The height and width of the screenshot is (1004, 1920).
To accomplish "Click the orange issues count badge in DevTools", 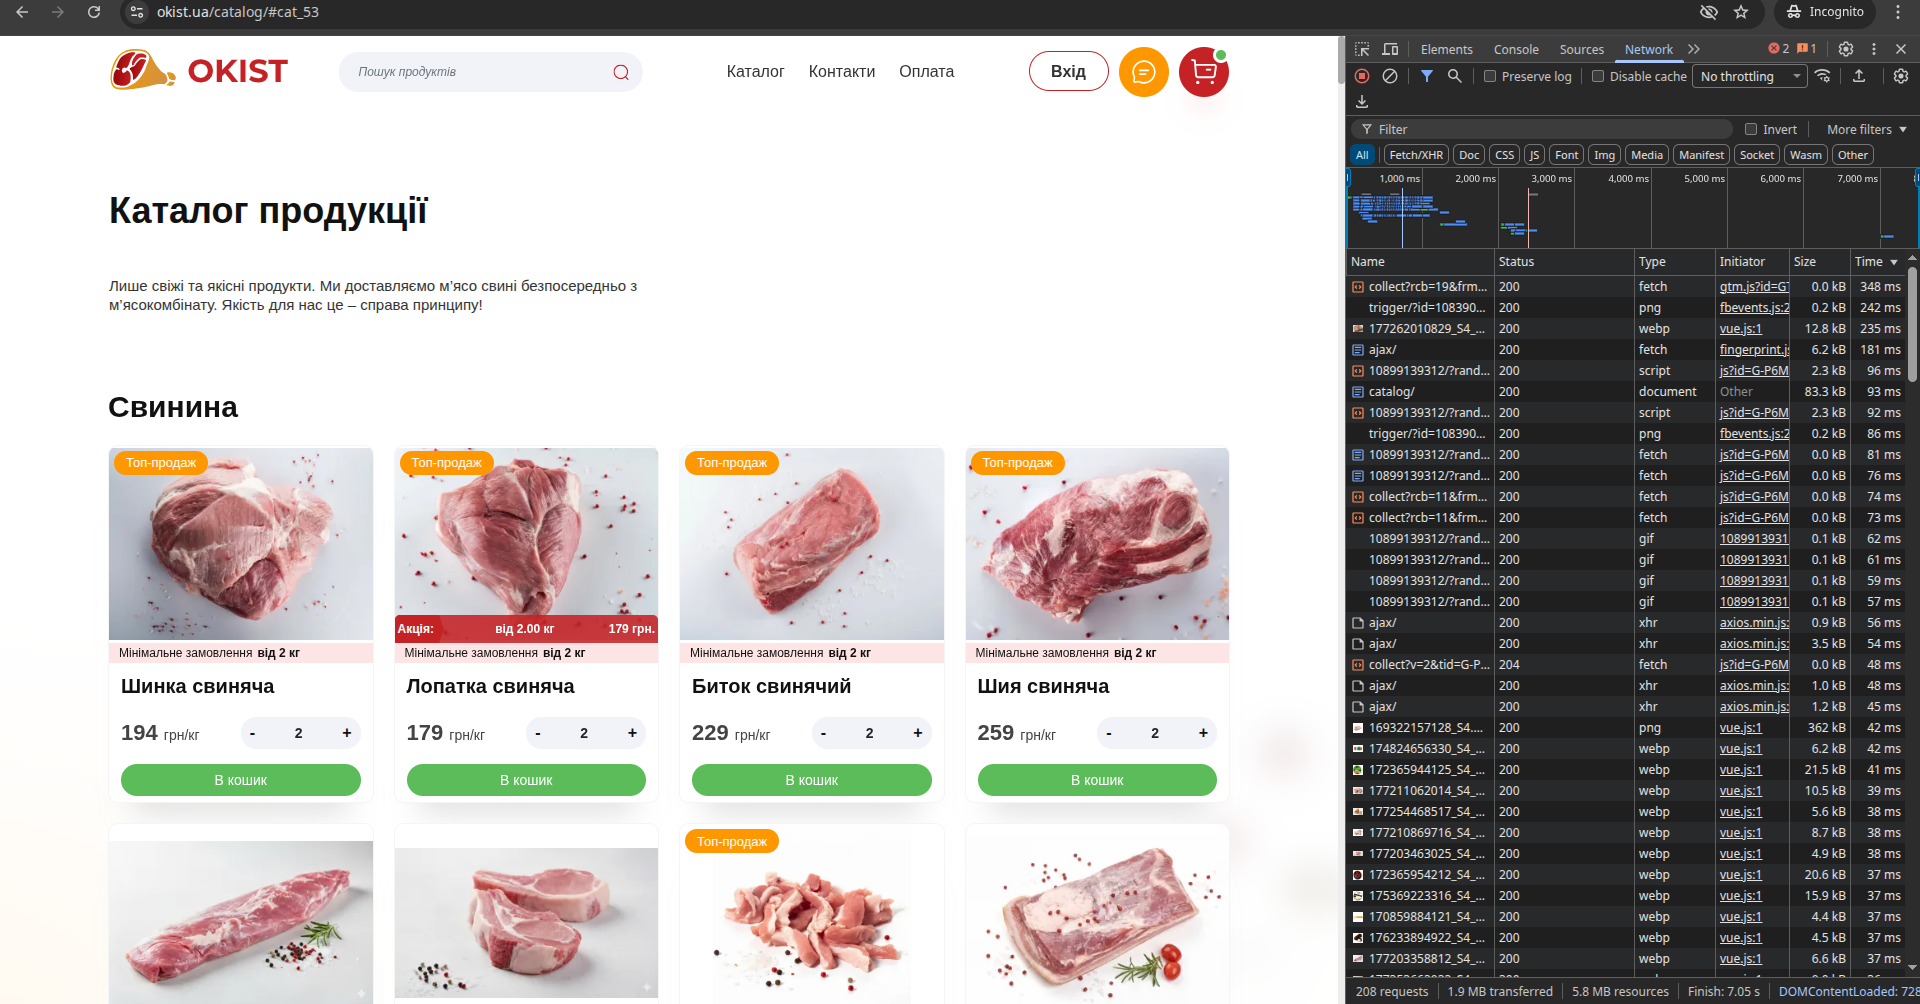I will [1807, 49].
